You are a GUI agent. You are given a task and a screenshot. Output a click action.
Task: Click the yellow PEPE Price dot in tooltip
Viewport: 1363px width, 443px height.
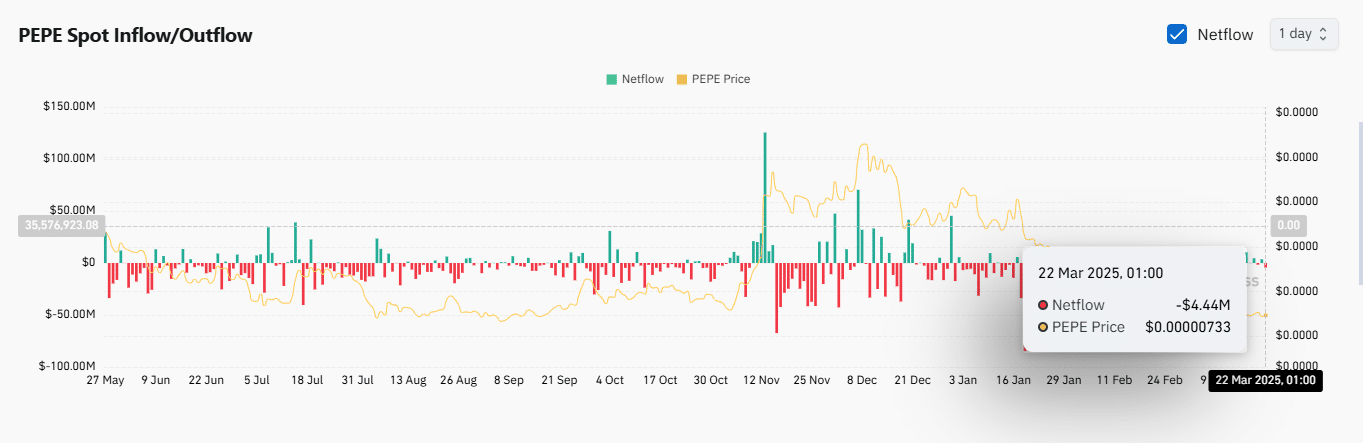(x=1043, y=327)
